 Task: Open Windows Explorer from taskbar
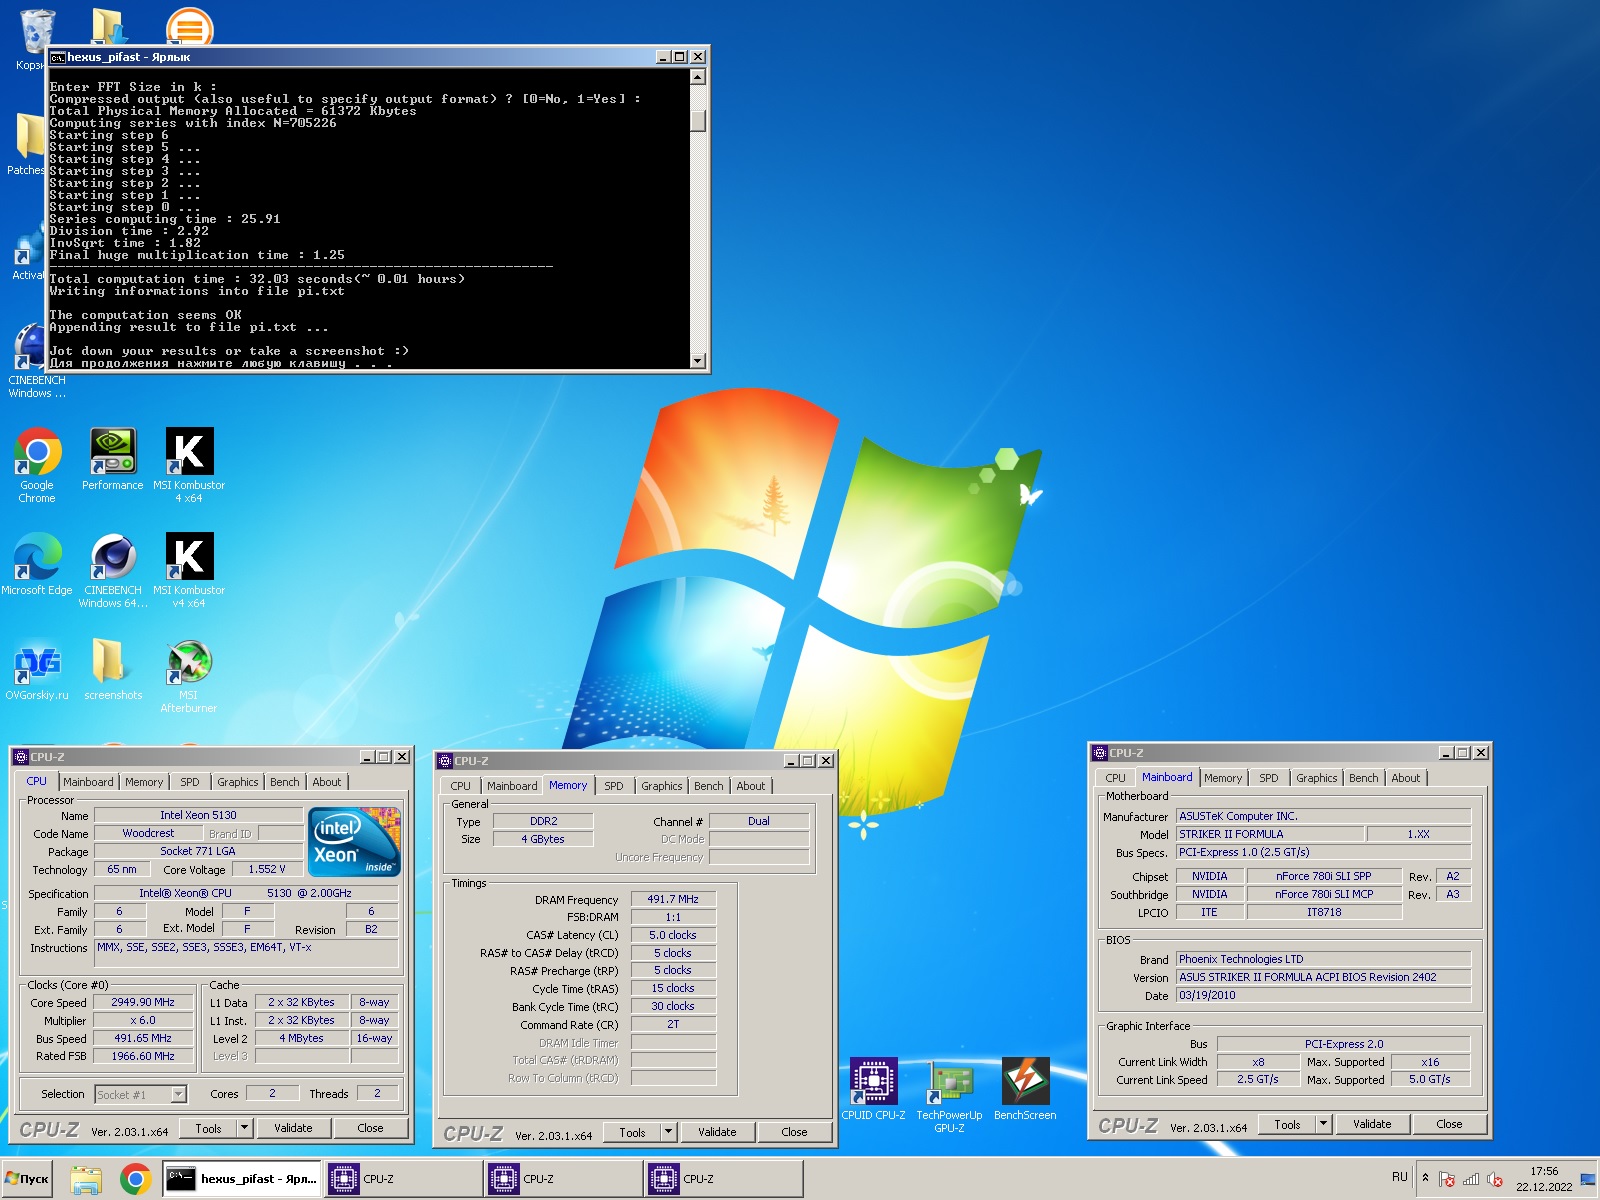click(87, 1179)
